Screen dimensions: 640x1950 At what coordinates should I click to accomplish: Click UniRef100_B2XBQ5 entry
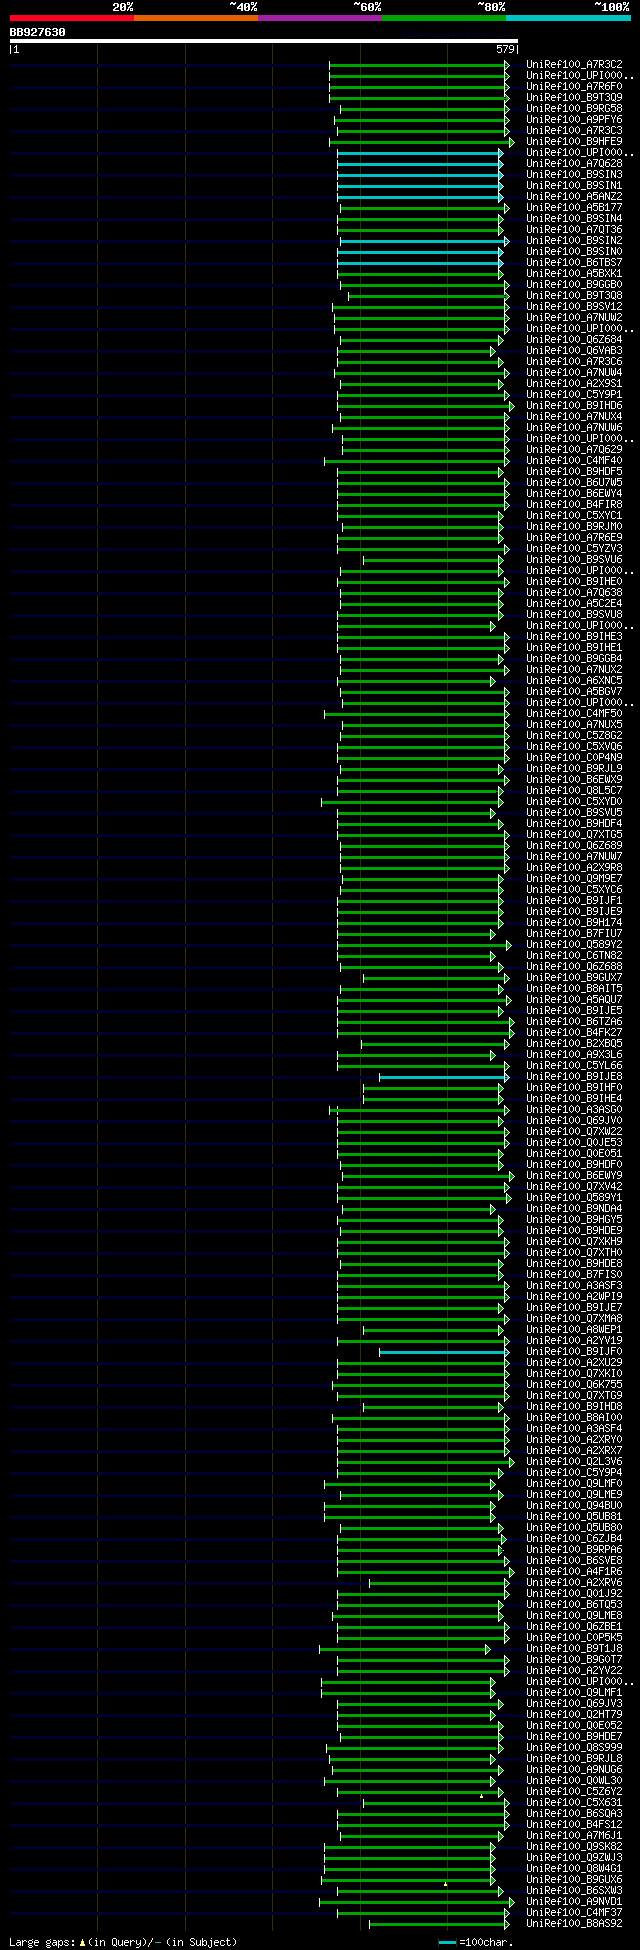coord(574,1044)
